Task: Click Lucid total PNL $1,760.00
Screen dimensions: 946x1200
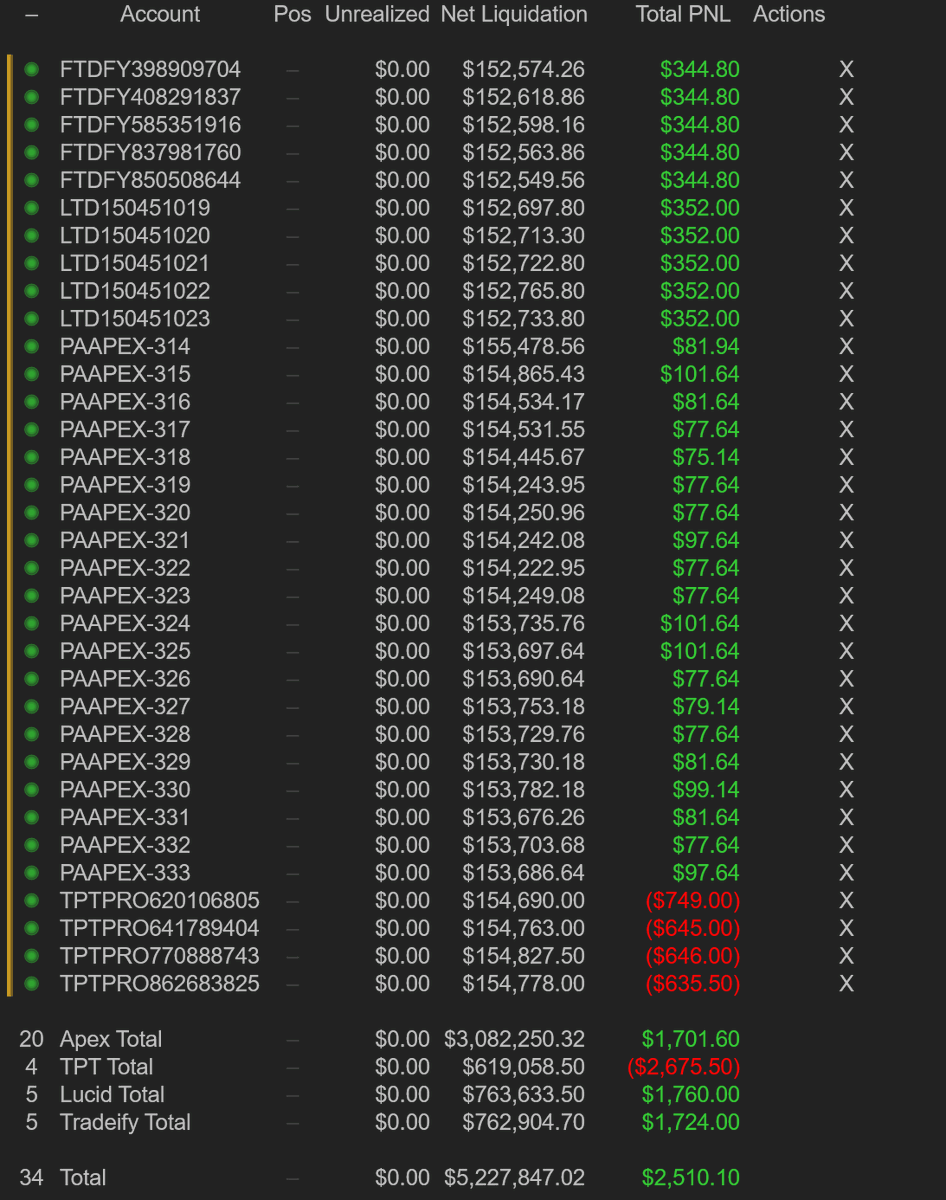Action: pyautogui.click(x=691, y=1095)
